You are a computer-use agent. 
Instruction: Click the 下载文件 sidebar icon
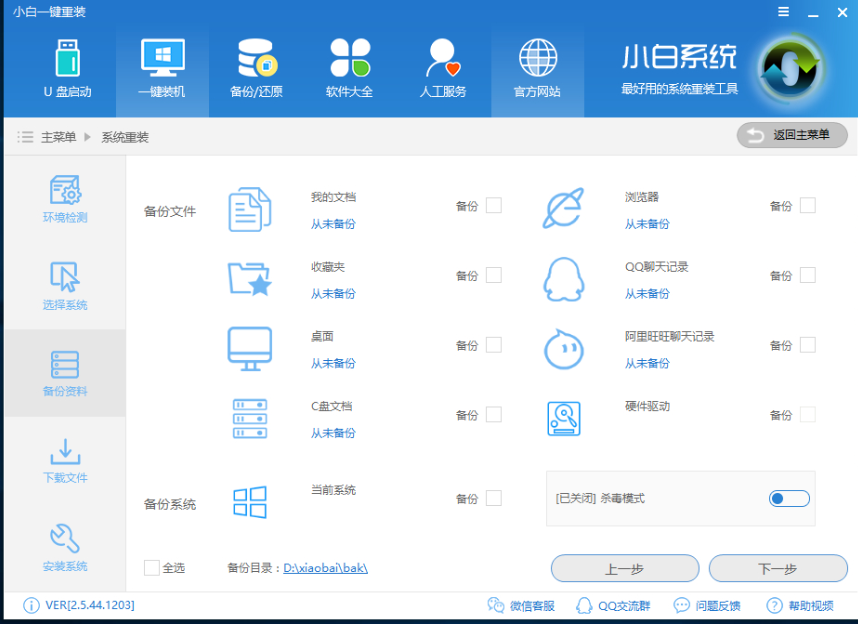click(x=66, y=459)
